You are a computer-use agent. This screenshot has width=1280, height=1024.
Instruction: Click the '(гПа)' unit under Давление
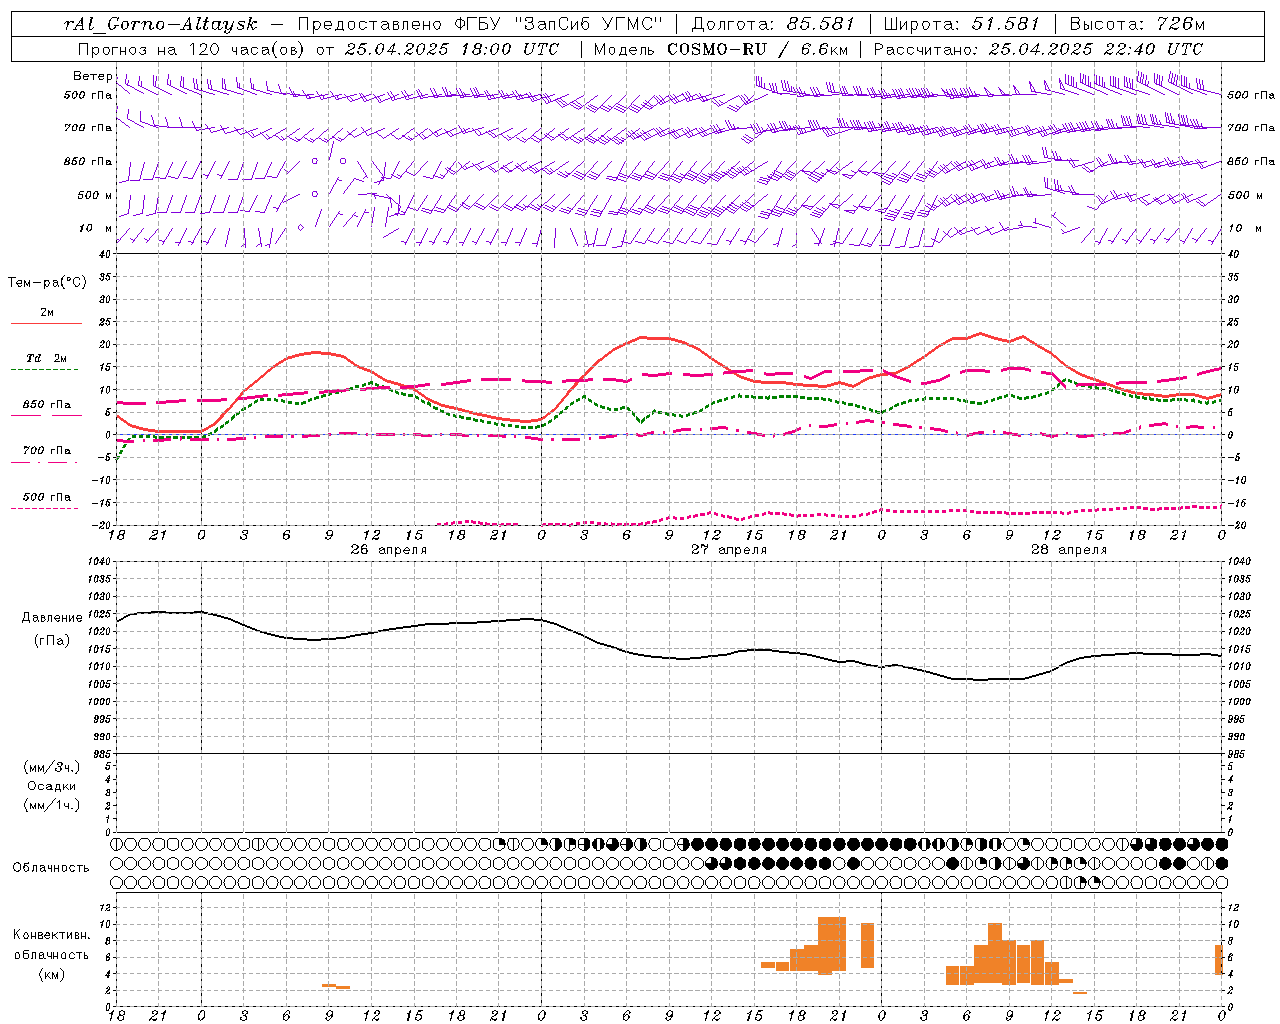click(52, 641)
